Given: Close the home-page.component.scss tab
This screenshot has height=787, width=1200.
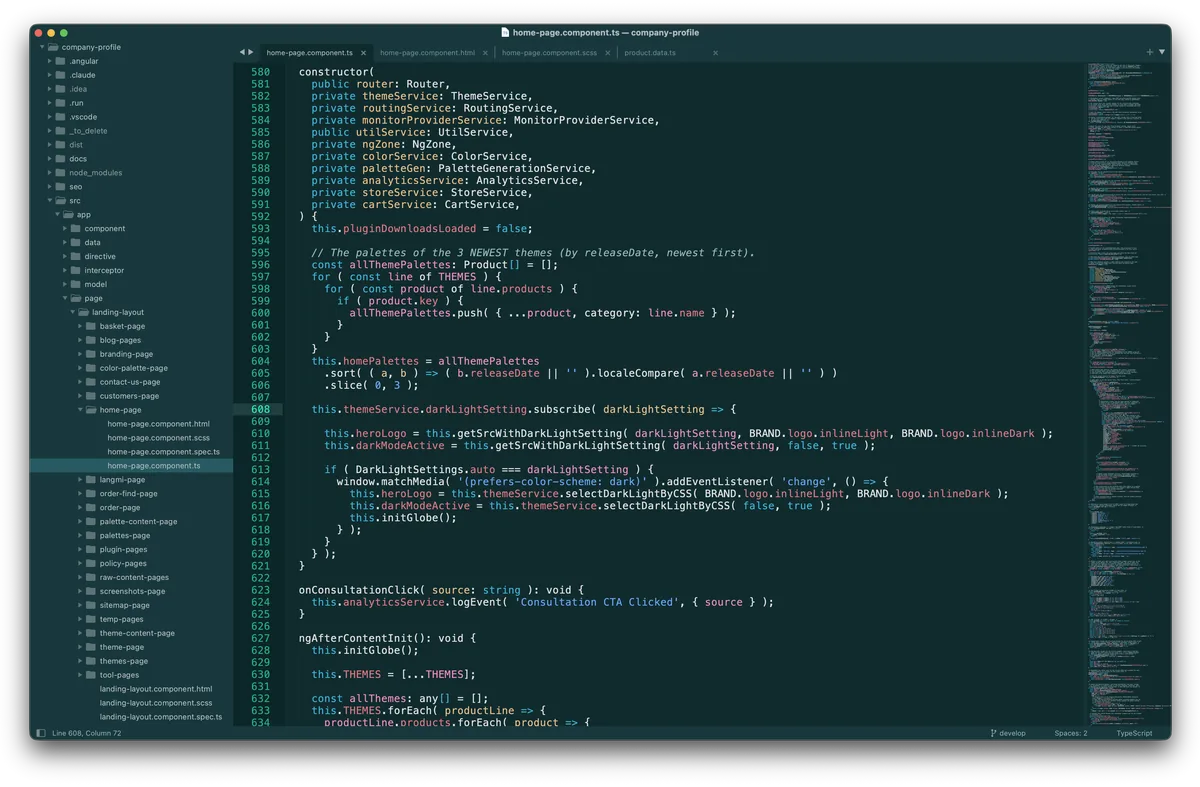Looking at the screenshot, I should coord(608,53).
